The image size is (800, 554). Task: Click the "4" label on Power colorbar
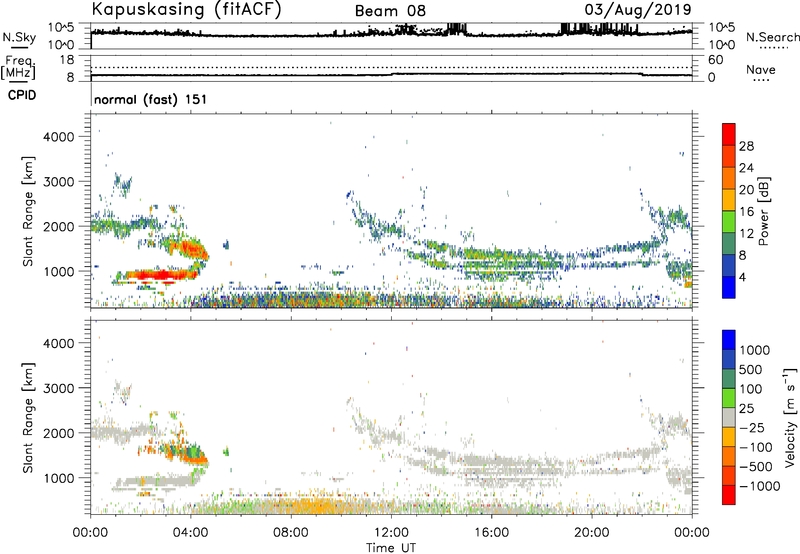743,277
